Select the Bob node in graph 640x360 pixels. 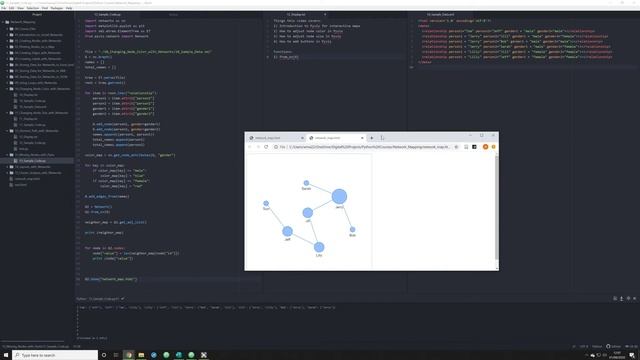pyautogui.click(x=352, y=229)
